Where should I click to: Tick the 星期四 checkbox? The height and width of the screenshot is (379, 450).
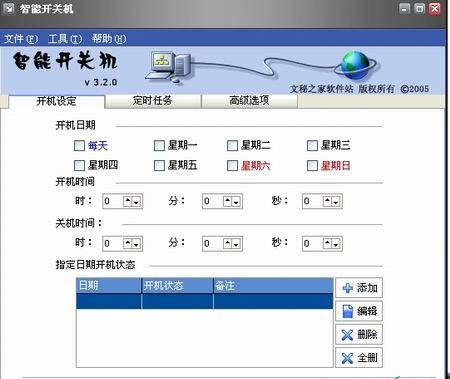point(79,165)
